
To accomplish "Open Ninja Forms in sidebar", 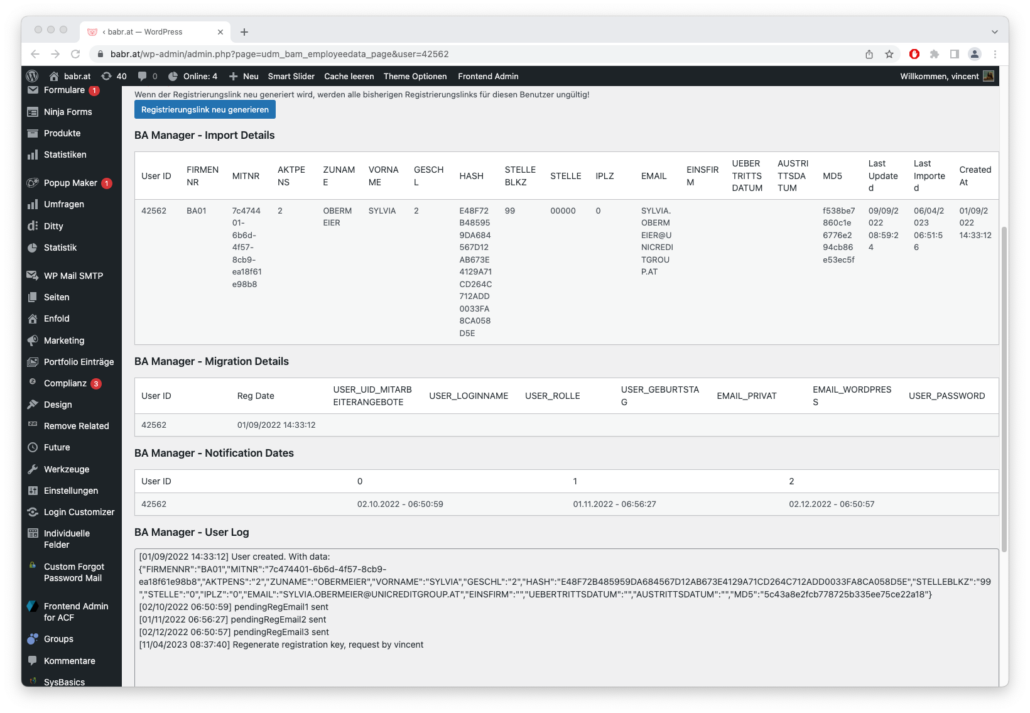I will pyautogui.click(x=67, y=112).
